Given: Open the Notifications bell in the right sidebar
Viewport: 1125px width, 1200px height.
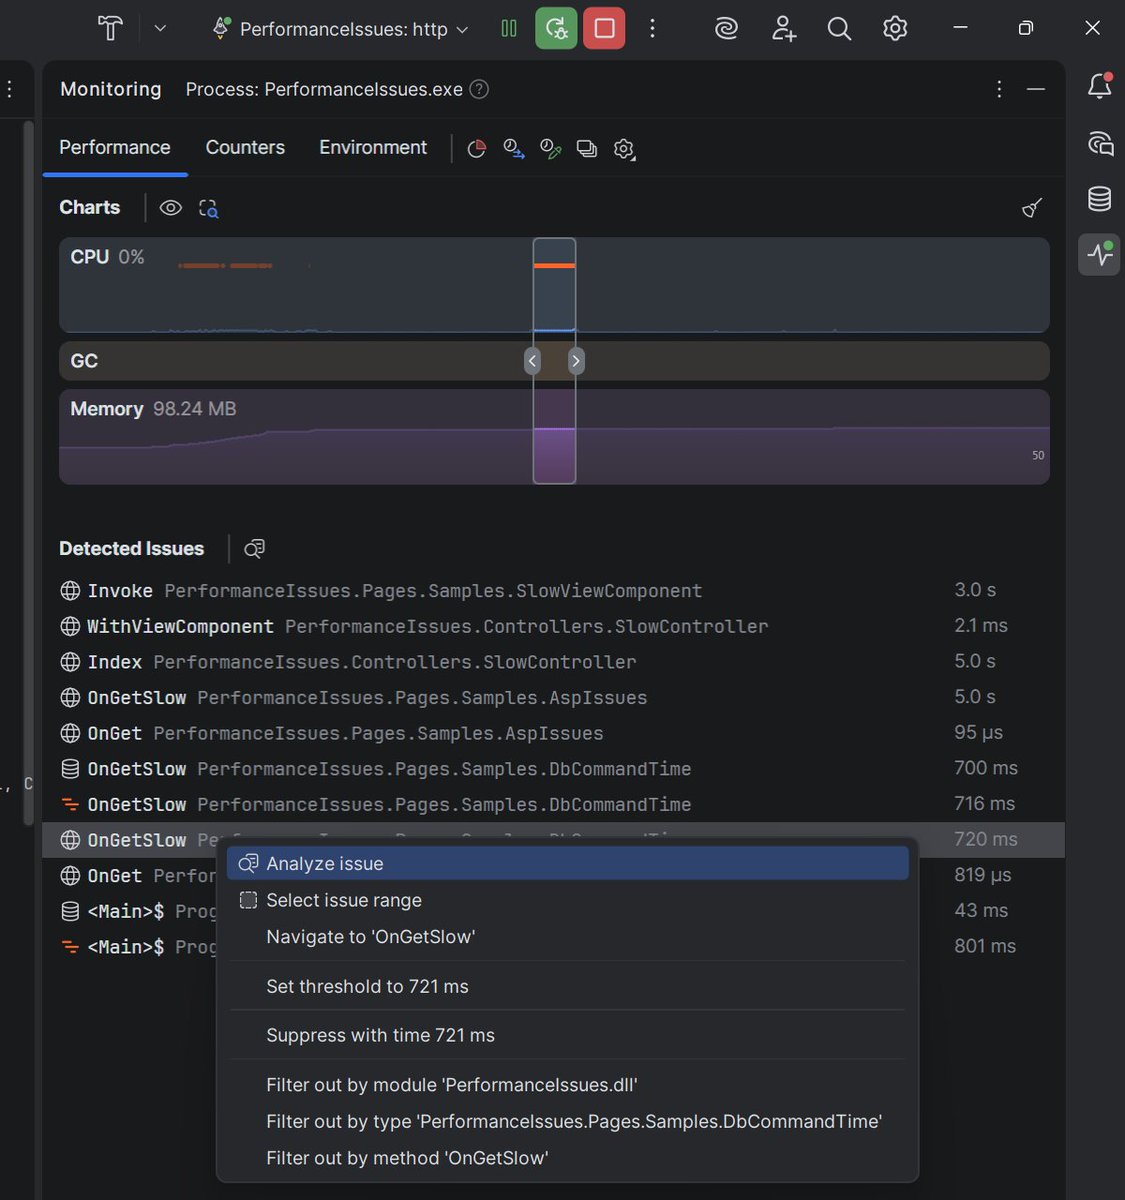Looking at the screenshot, I should click(x=1099, y=87).
